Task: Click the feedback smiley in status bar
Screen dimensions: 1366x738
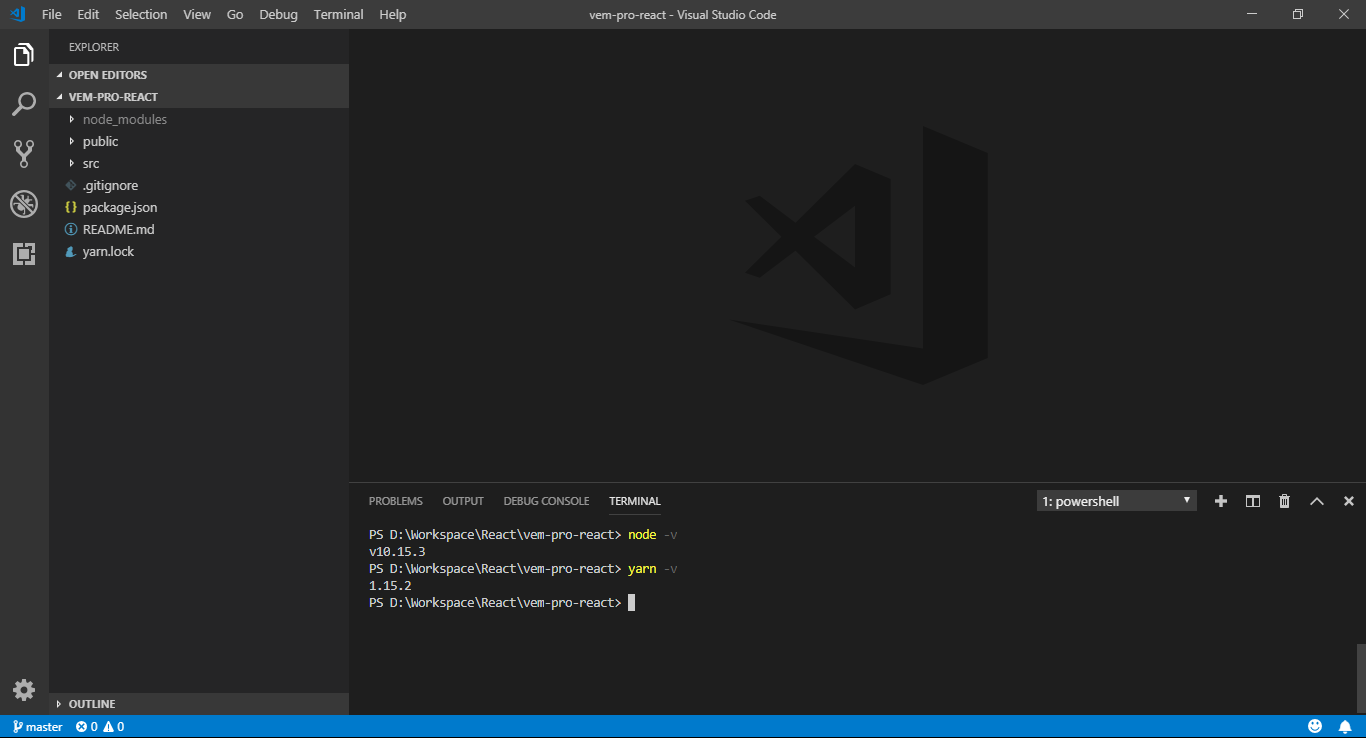Action: 1316,727
